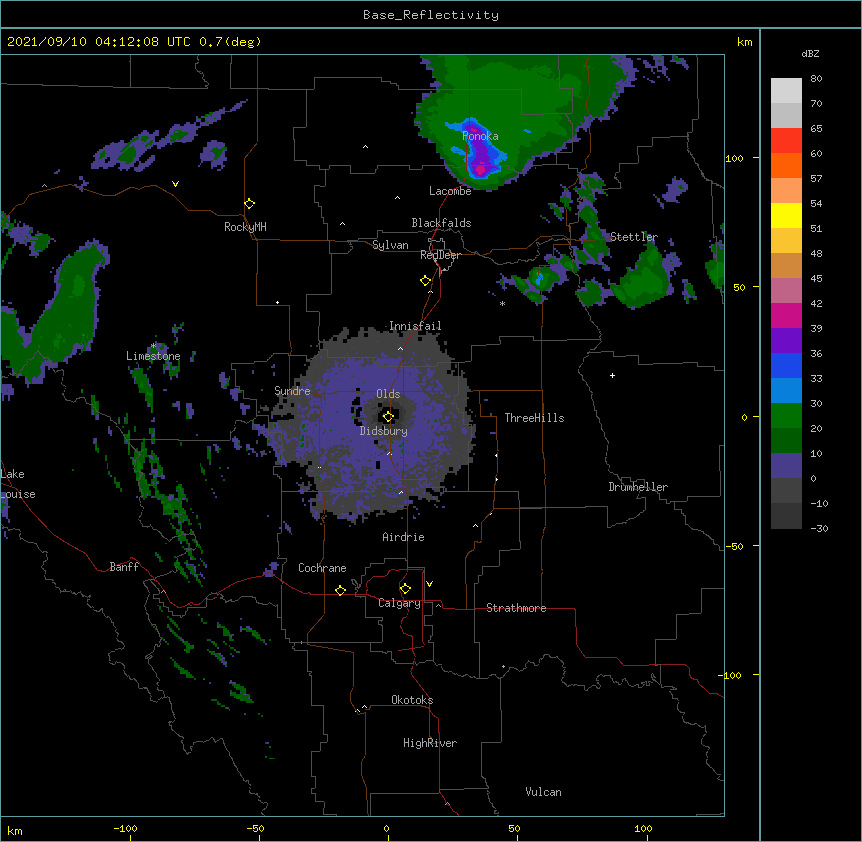This screenshot has height=842, width=862.
Task: Click the Lake Louise label at left edge
Action: 18,484
